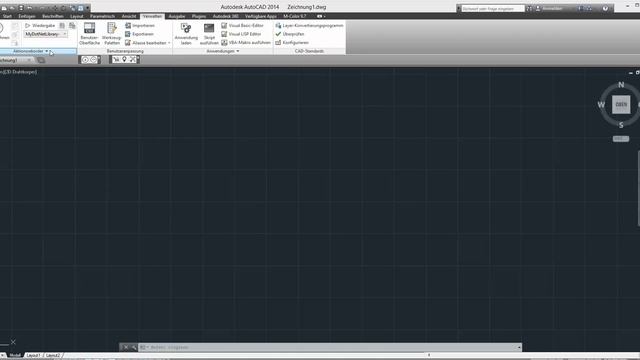Click Überprüfen in CAD-Standards
This screenshot has width=640, height=360.
[x=290, y=34]
